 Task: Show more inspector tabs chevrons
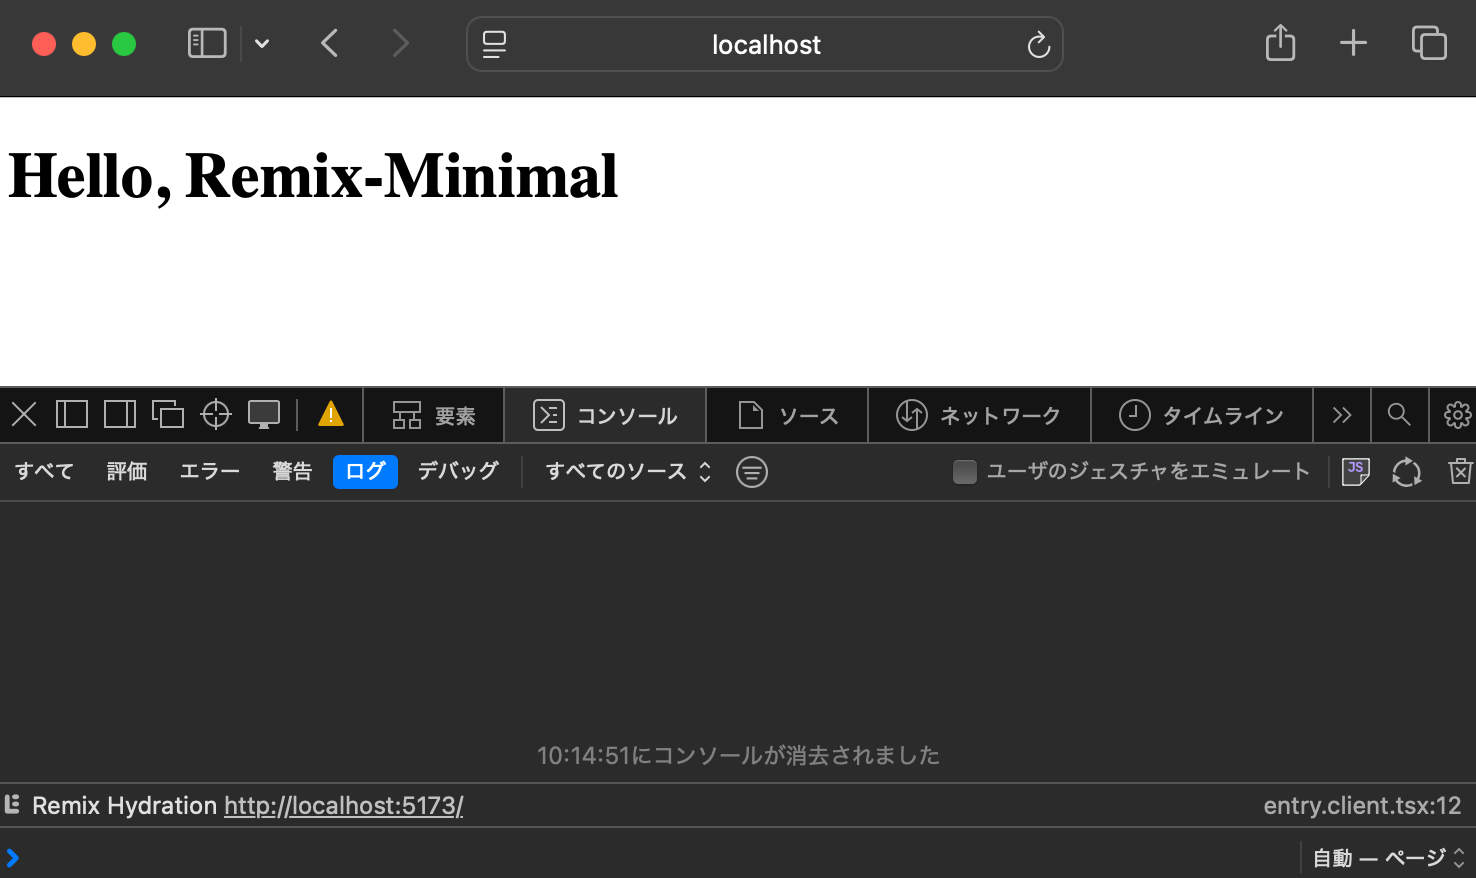point(1342,415)
